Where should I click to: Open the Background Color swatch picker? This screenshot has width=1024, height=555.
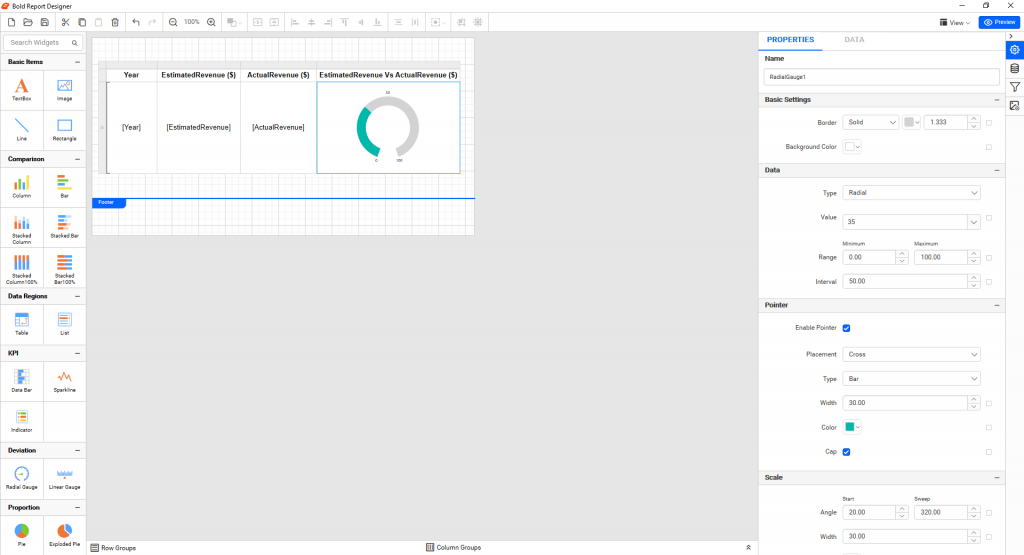[x=852, y=147]
